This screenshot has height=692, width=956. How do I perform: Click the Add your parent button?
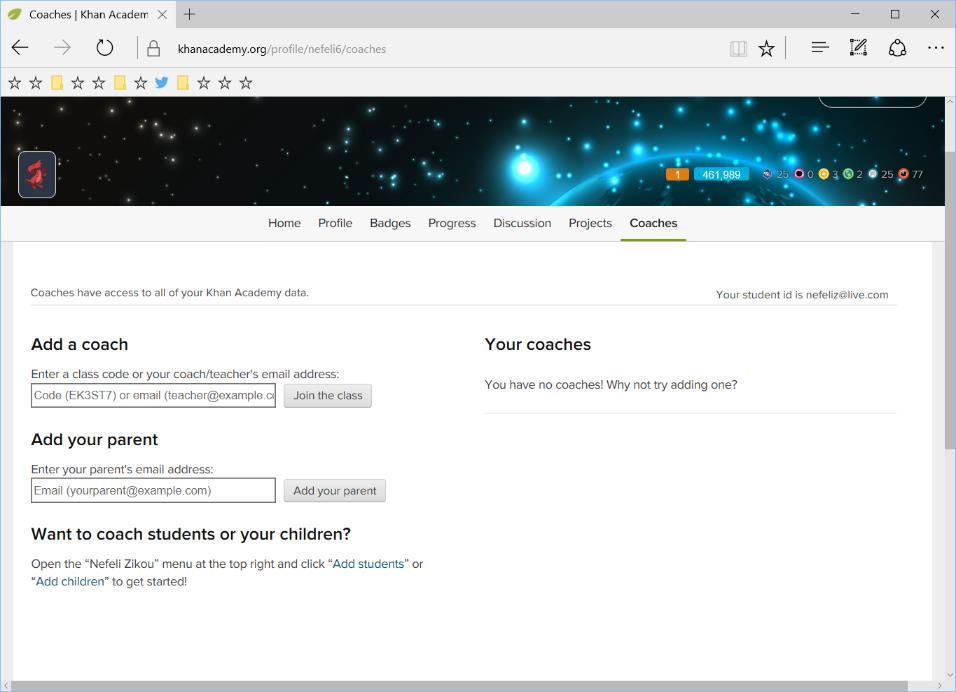point(335,491)
